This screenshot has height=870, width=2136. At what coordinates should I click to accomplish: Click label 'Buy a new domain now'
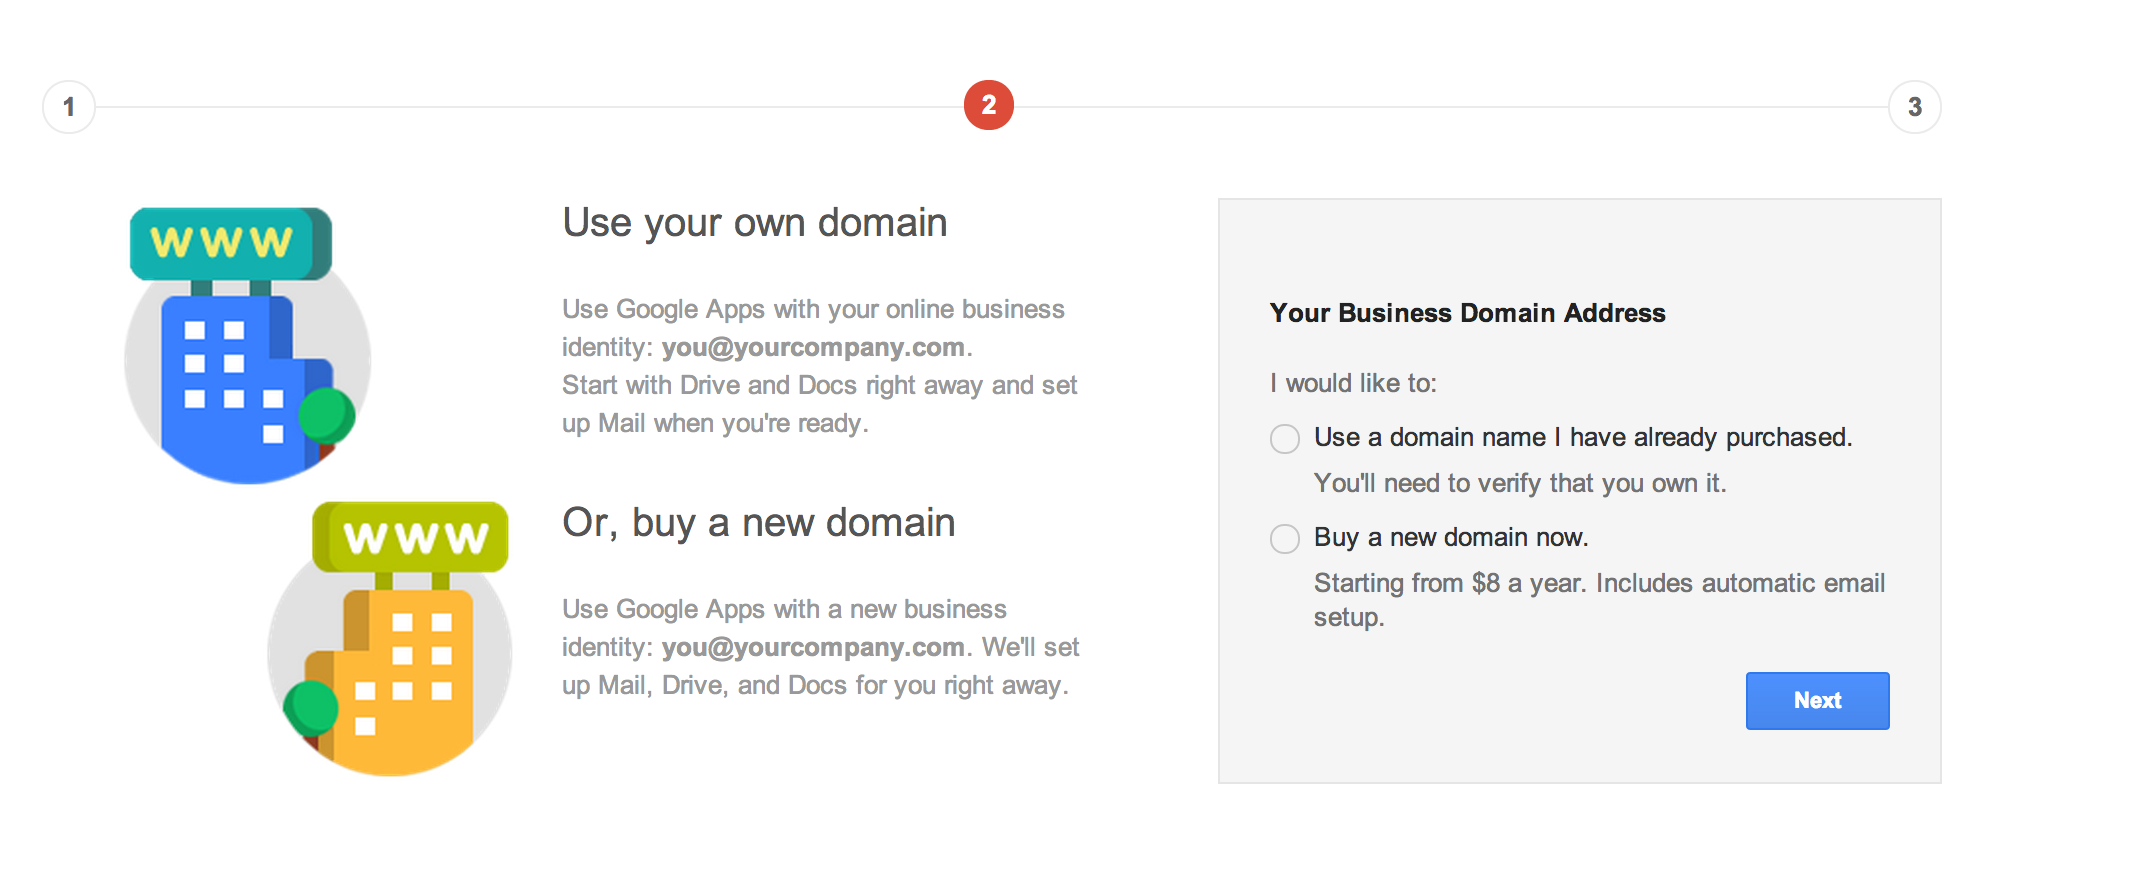1451,537
